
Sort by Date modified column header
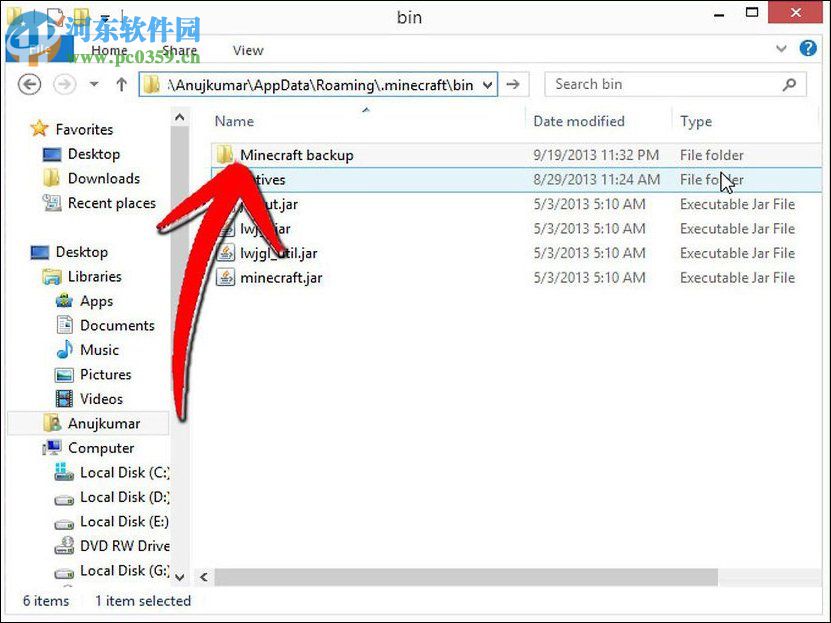coord(579,121)
